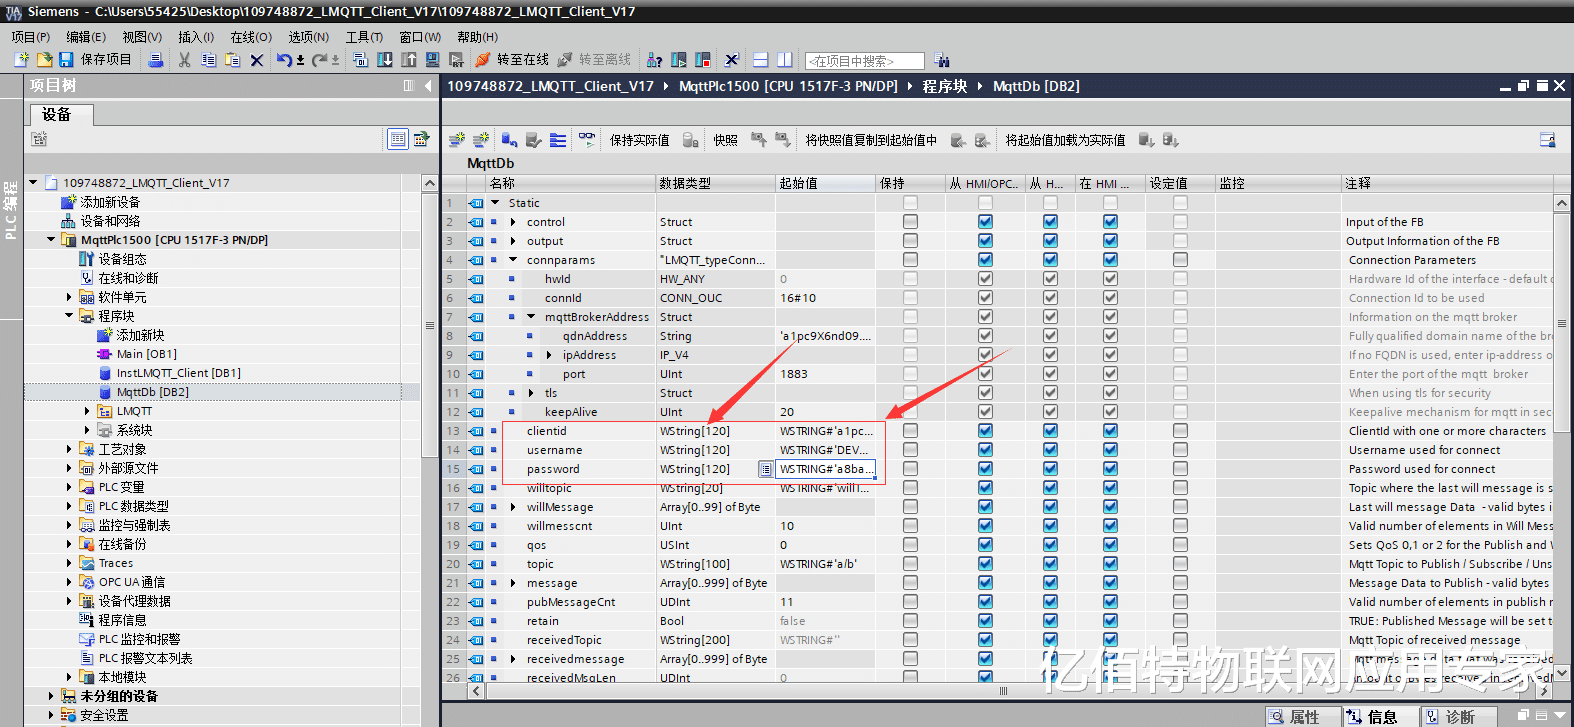This screenshot has width=1574, height=727.
Task: Select InstLMQTT_Client [DB1] in tree
Action: tap(178, 373)
